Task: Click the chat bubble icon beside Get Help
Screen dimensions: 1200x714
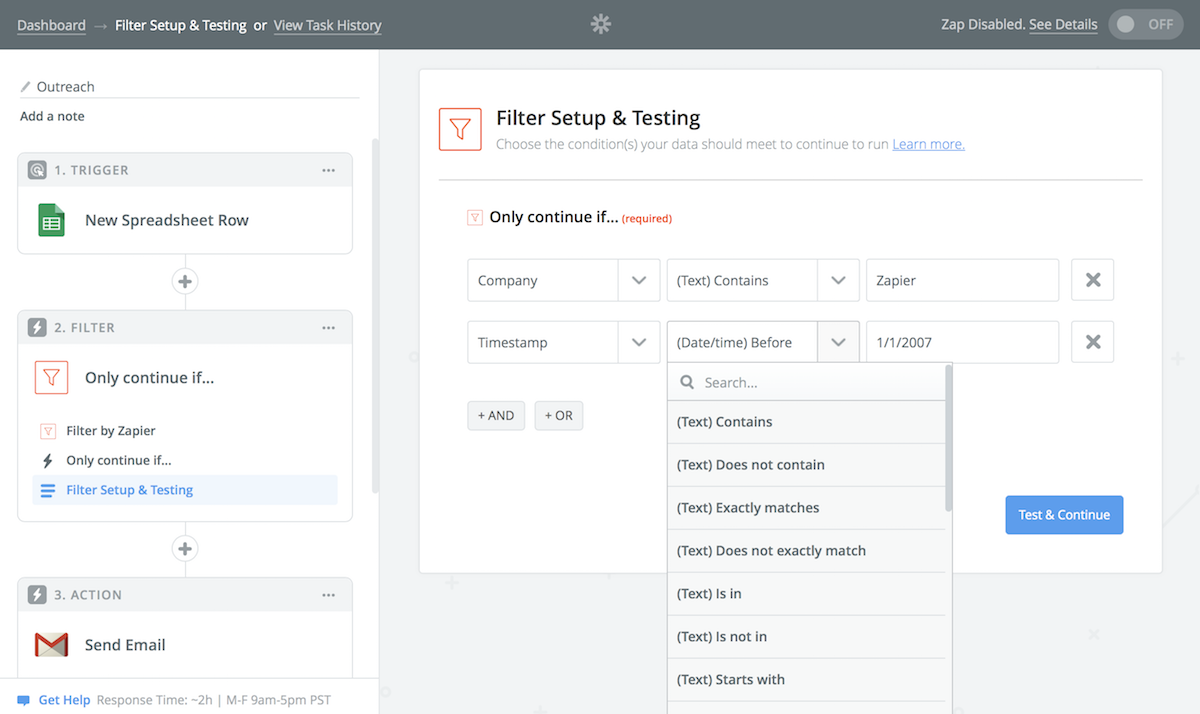Action: point(24,700)
